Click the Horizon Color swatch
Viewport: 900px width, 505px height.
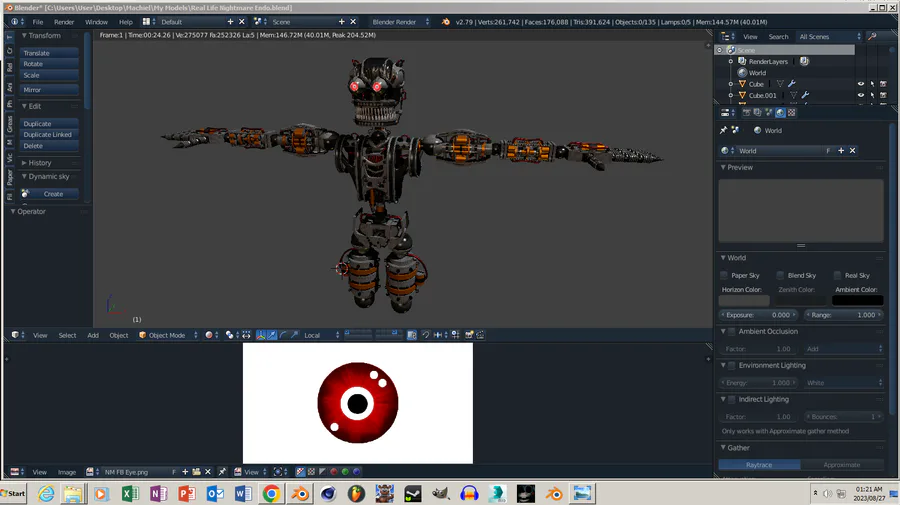744,301
